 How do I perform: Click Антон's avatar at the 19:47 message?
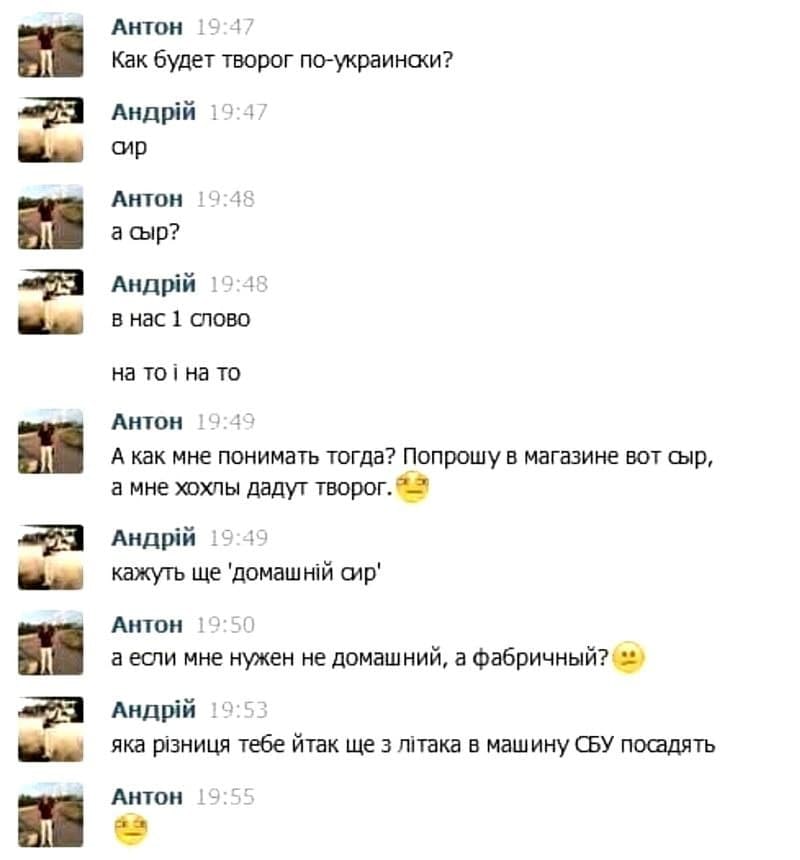(x=50, y=44)
